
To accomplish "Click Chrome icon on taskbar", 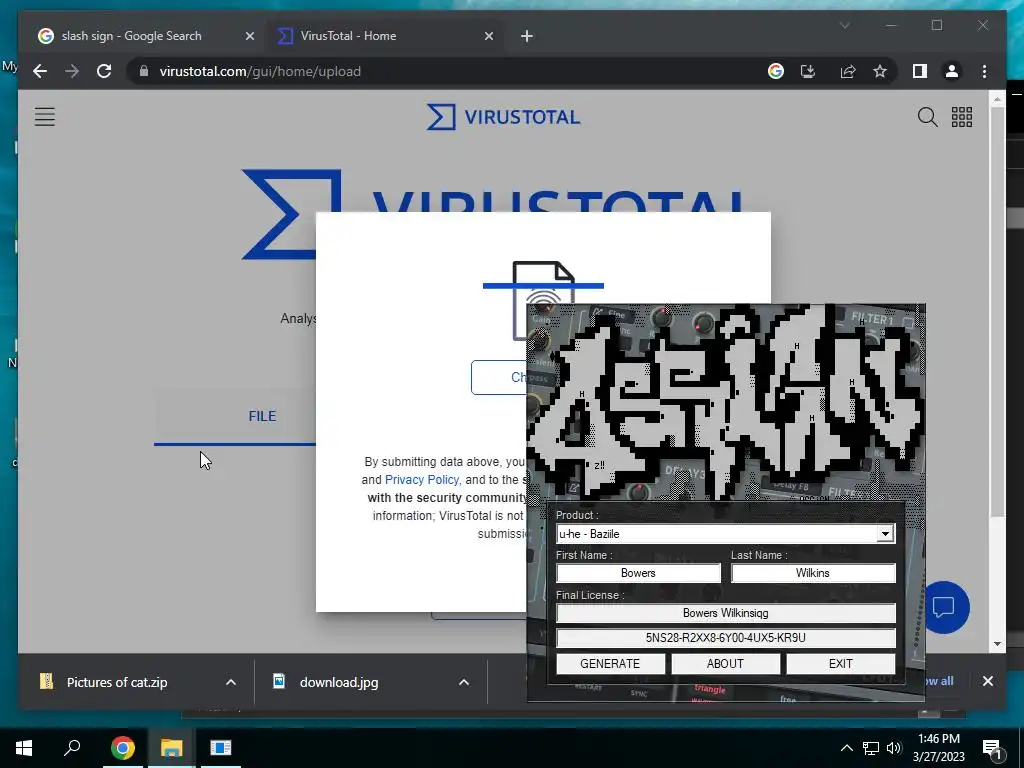I will click(122, 748).
